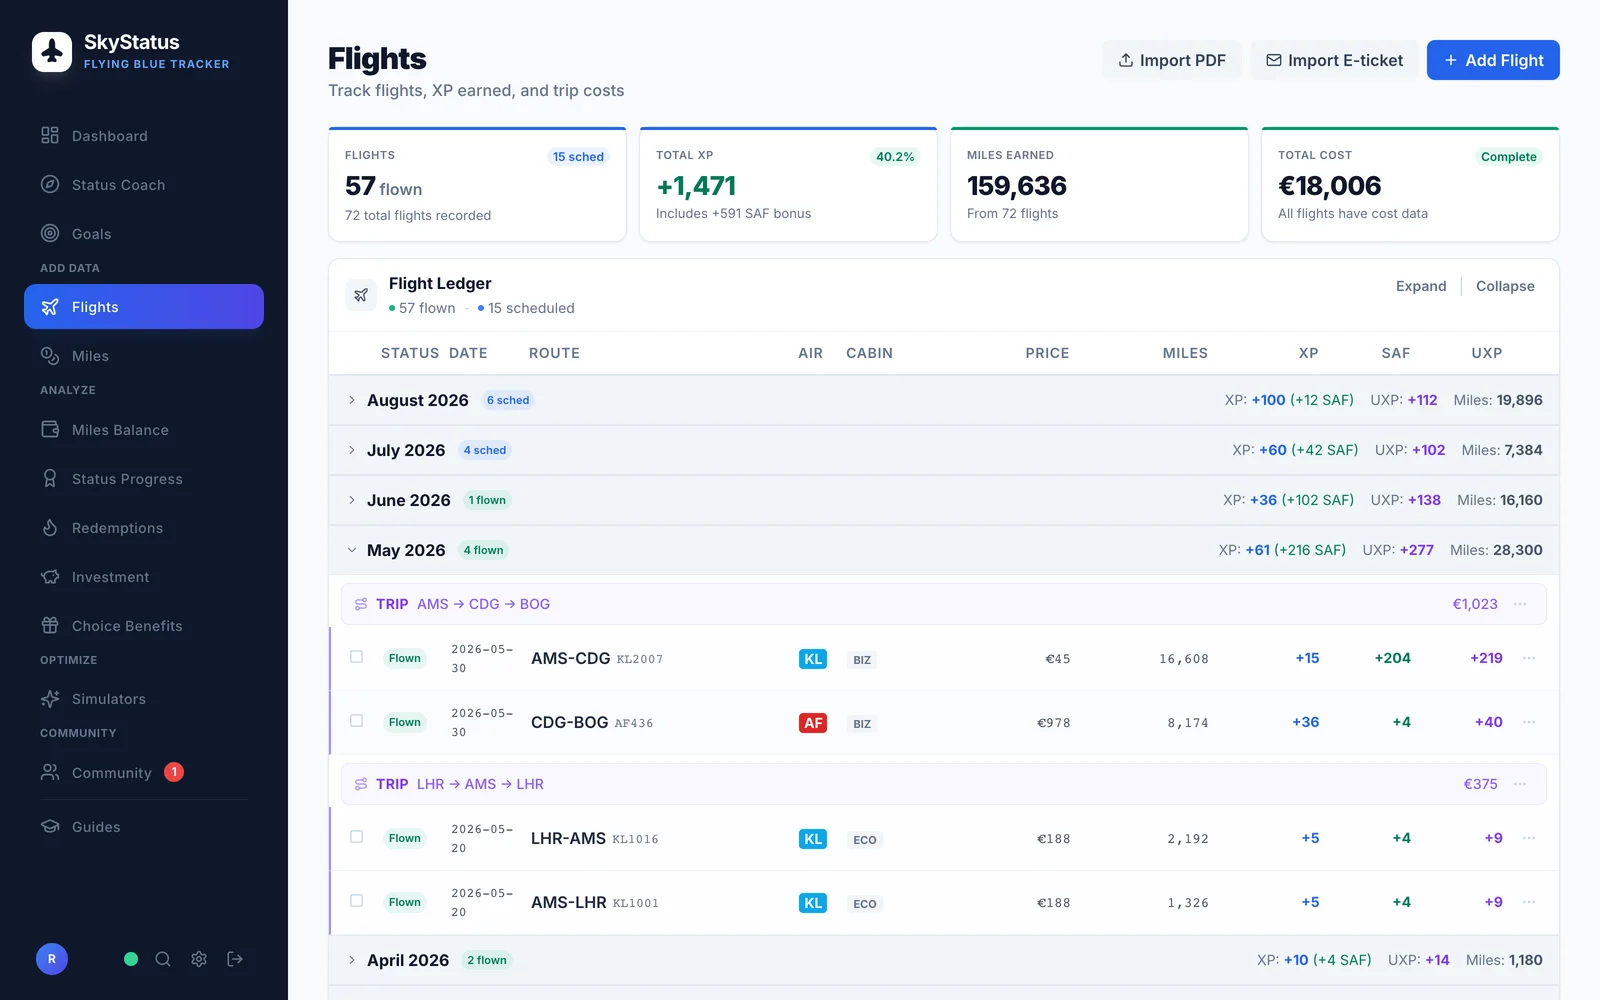
Task: Open more options for LHR-AMS flight row
Action: pos(1529,838)
